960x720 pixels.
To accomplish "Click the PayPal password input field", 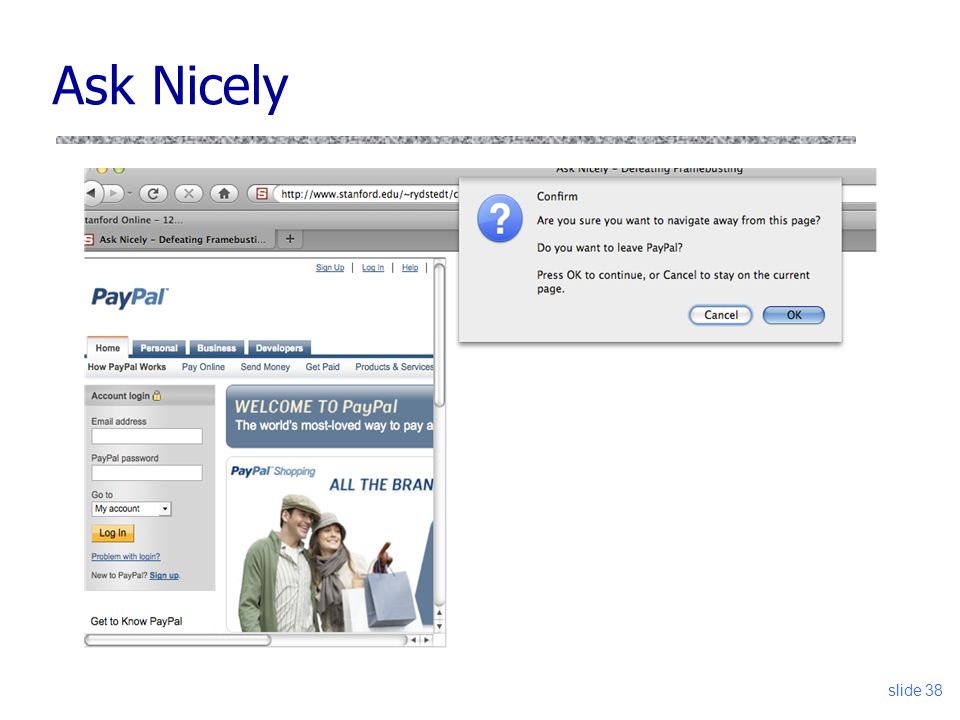I will [x=147, y=473].
